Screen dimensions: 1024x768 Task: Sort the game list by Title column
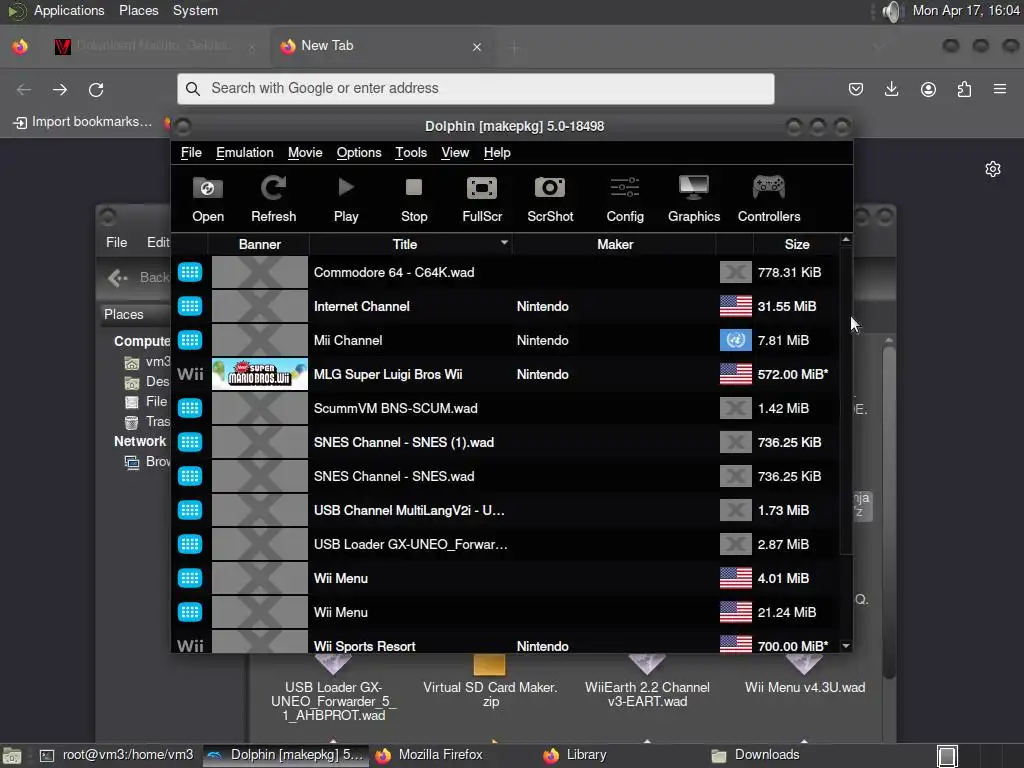tap(410, 244)
